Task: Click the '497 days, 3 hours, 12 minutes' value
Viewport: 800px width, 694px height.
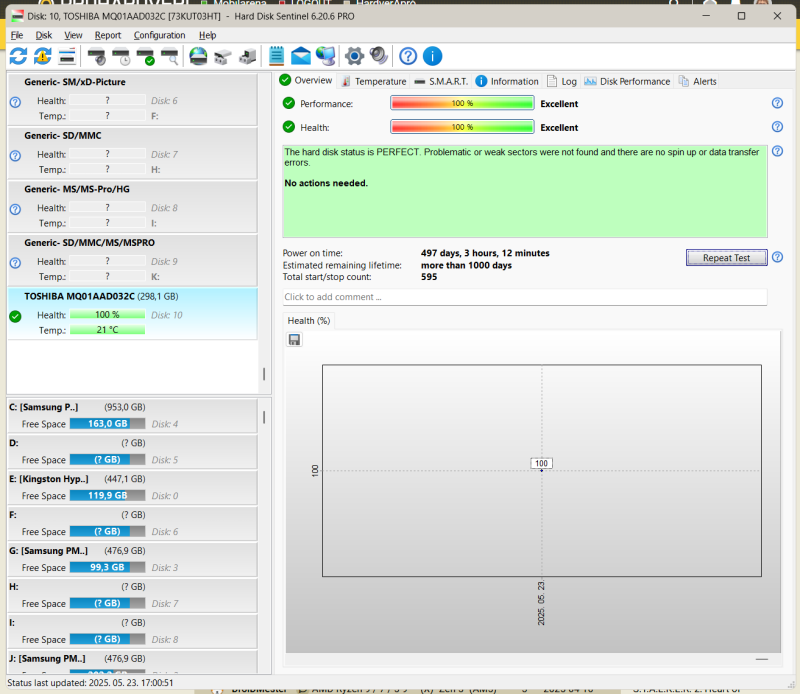Action: 485,253
